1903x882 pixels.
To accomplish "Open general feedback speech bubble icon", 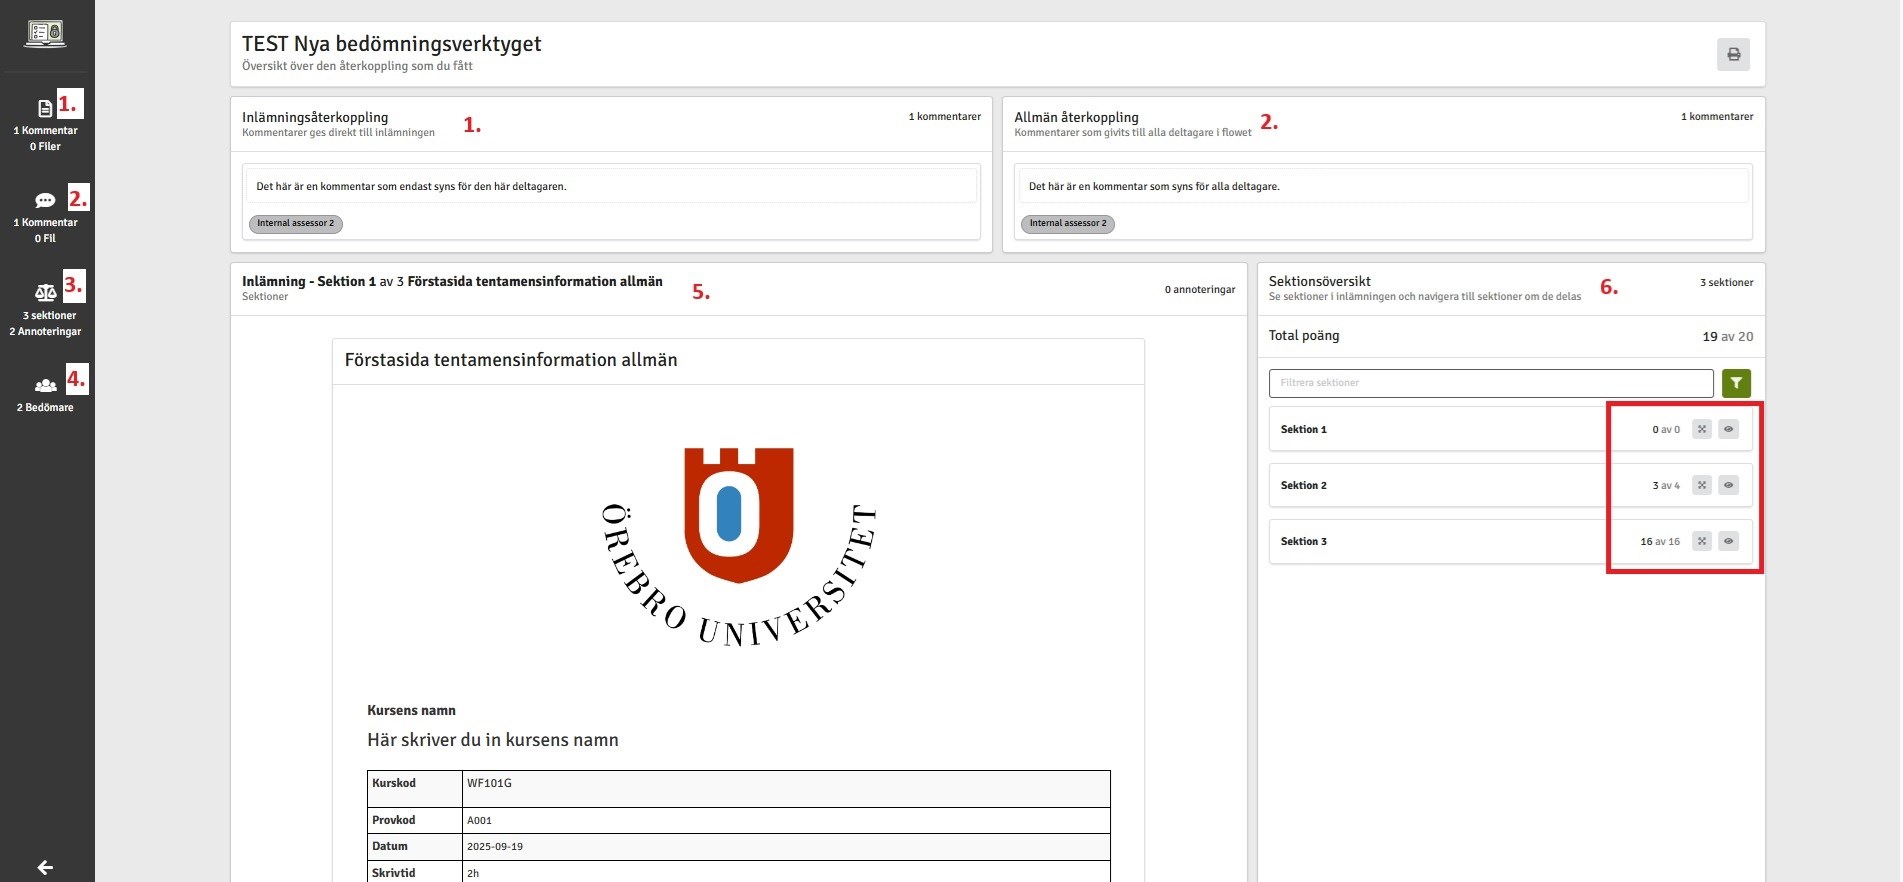I will 45,201.
